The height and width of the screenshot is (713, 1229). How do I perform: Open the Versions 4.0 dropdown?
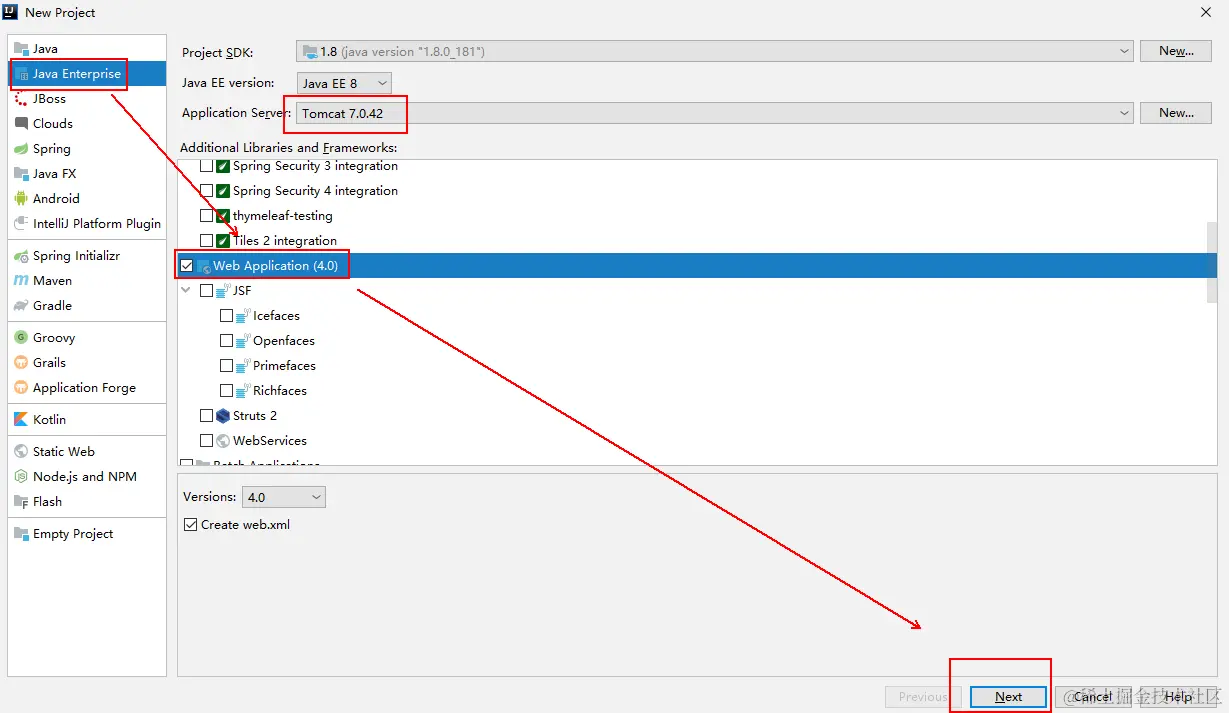pos(283,497)
